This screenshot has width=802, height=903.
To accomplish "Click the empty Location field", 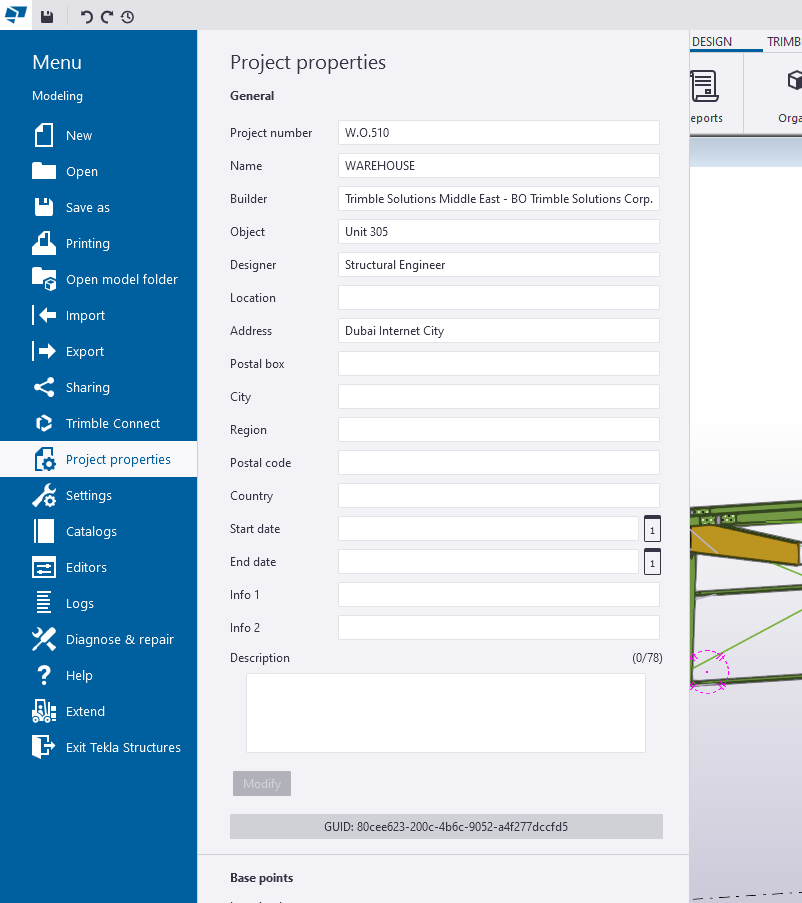I will pyautogui.click(x=499, y=298).
